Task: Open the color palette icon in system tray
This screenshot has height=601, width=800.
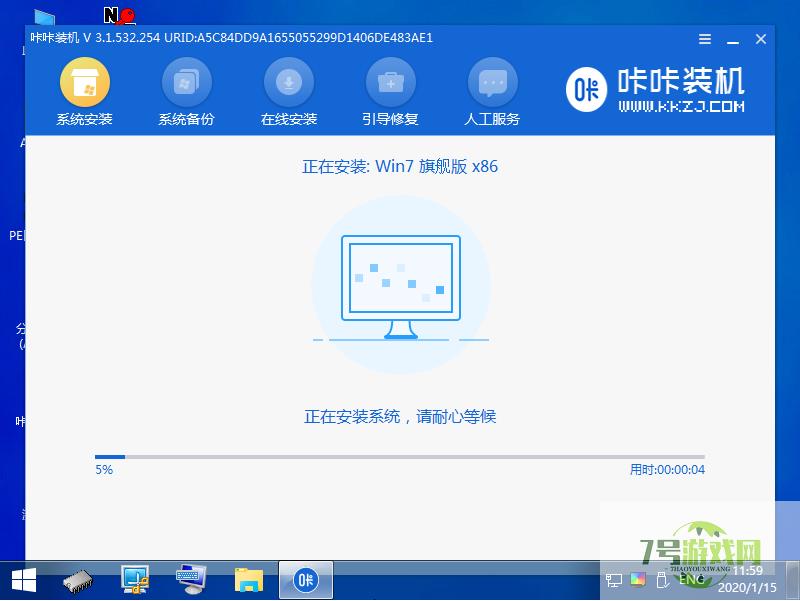Action: [x=637, y=578]
